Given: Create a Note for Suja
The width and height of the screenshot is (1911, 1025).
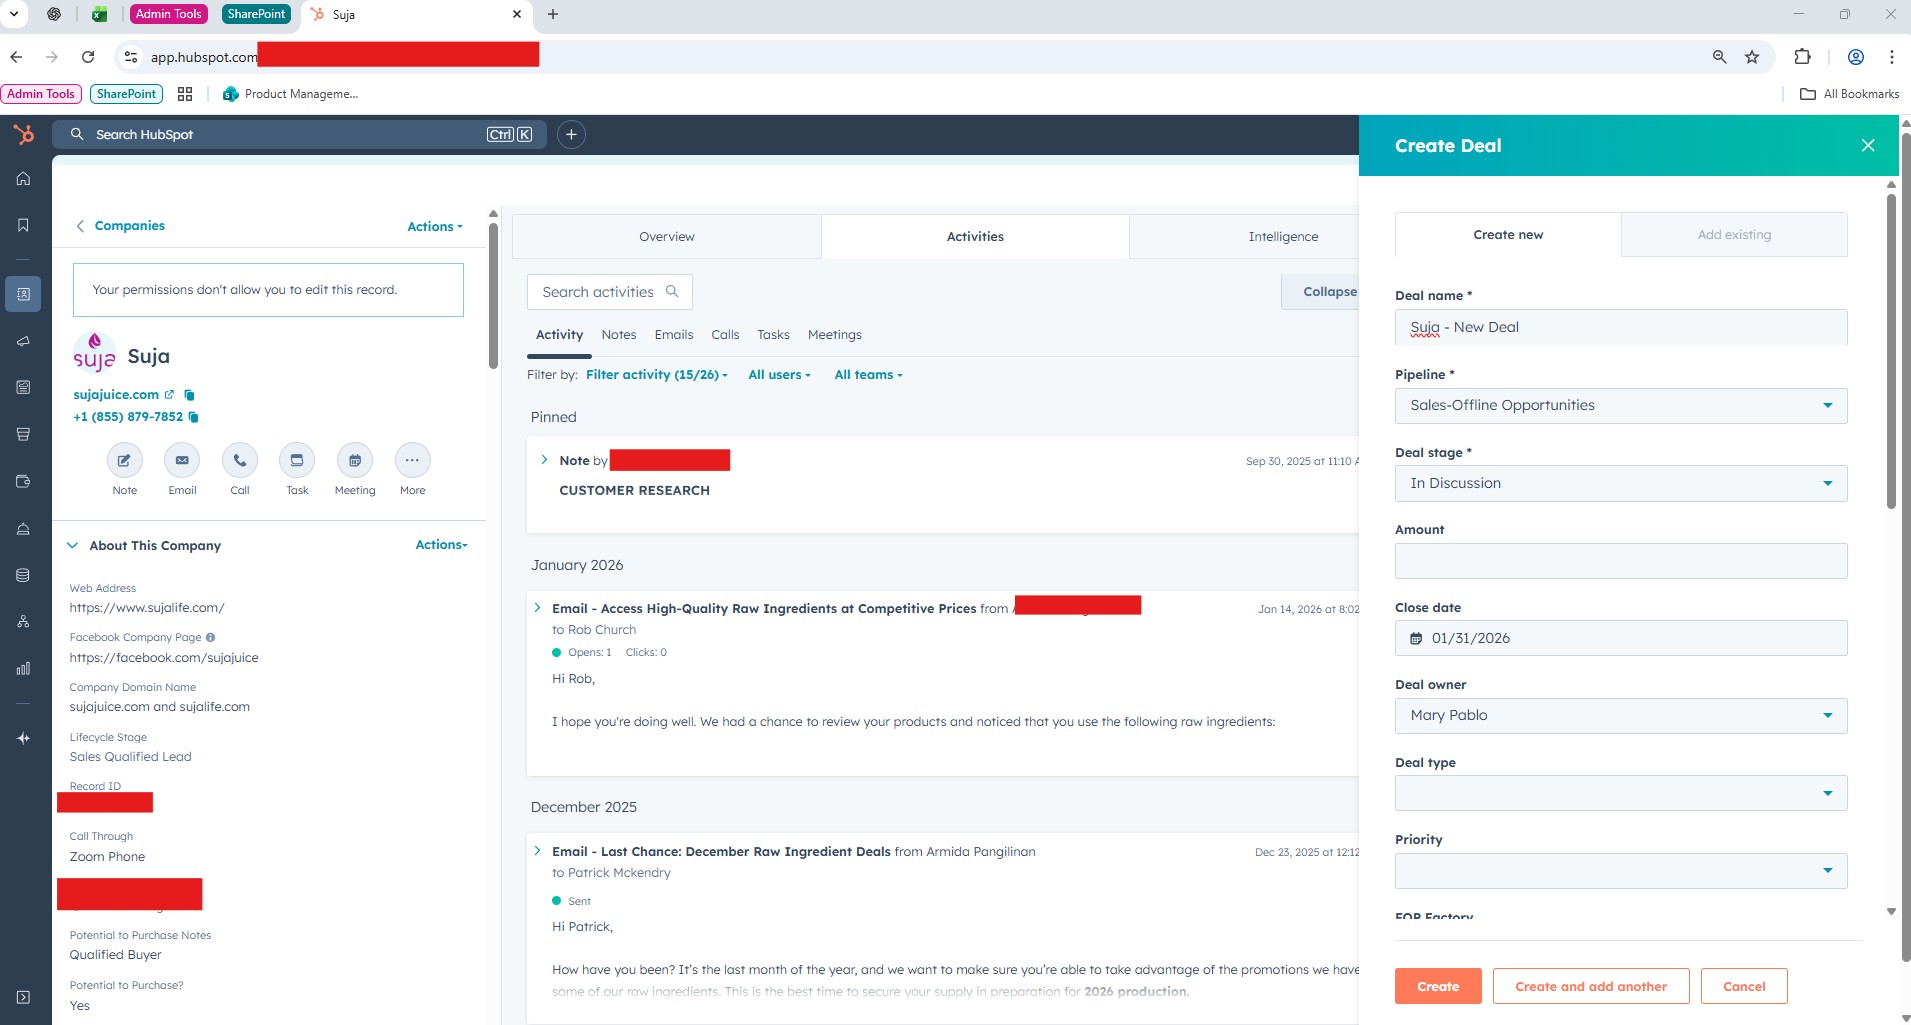Looking at the screenshot, I should [x=124, y=461].
